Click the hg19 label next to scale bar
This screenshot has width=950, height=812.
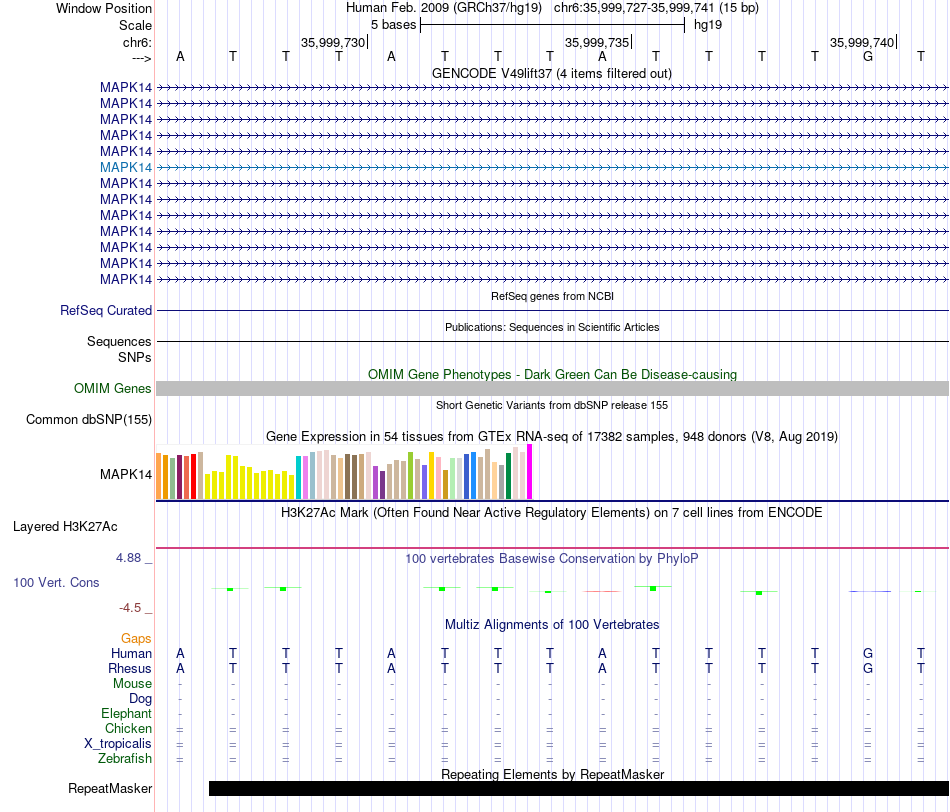pos(708,25)
